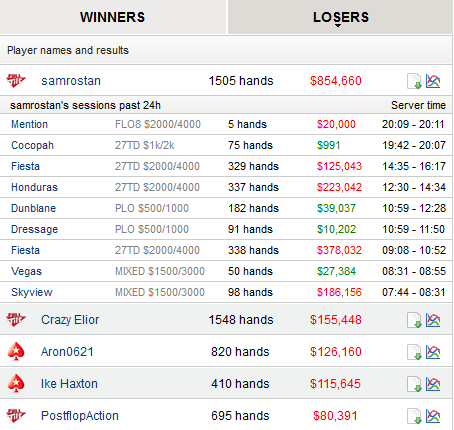Click the Full Tilt logo beside Crazy Elior

tap(16, 319)
